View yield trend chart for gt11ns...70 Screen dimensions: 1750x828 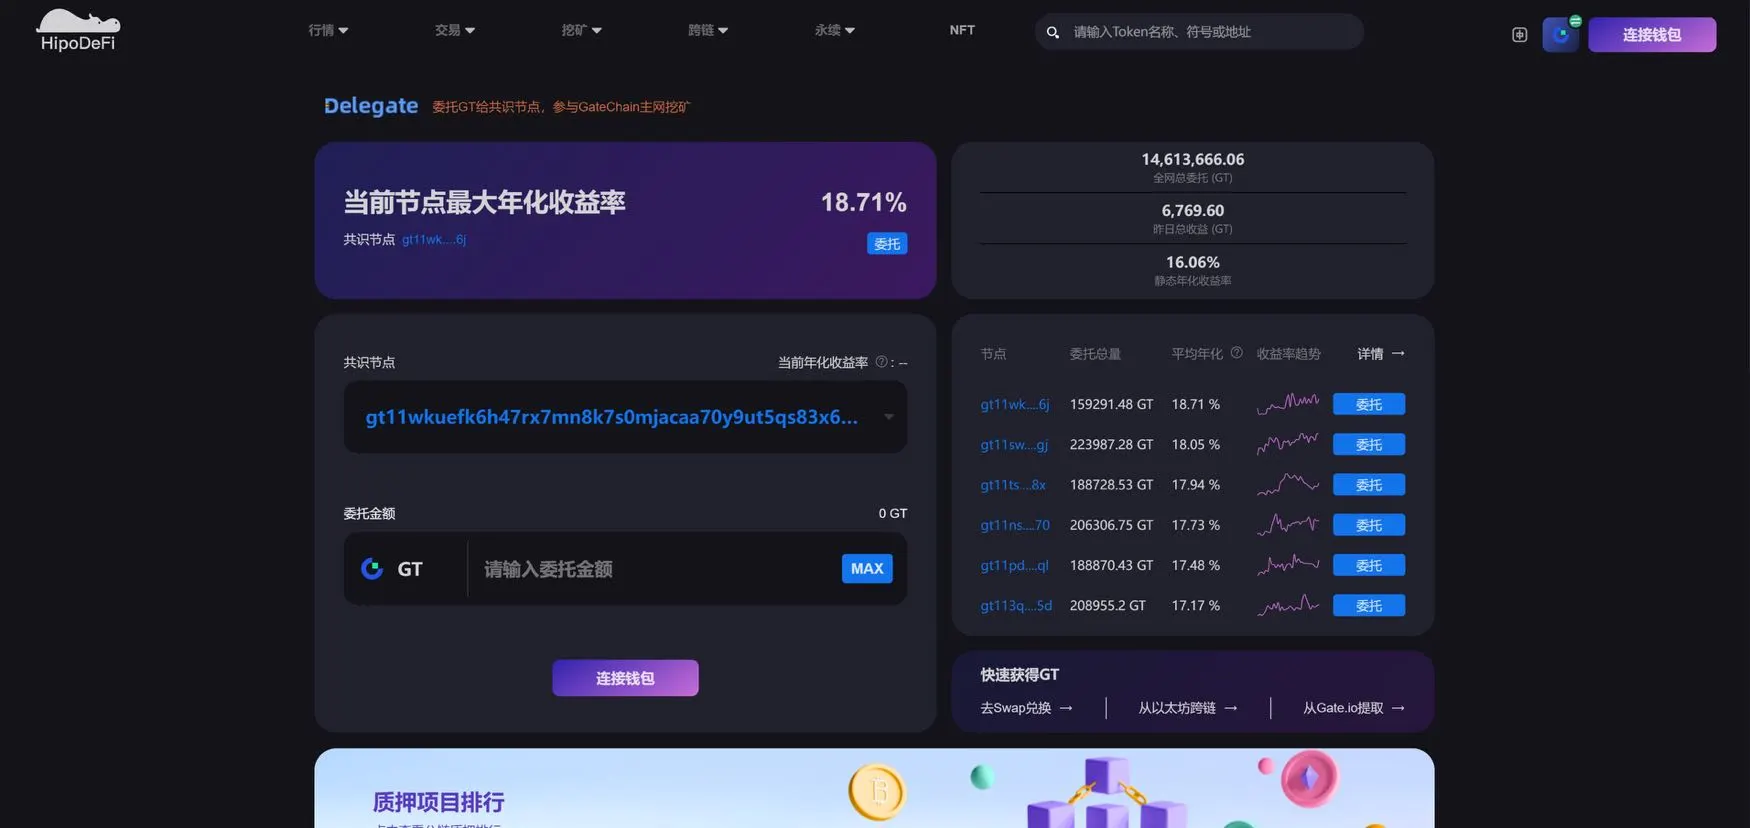[x=1288, y=525]
